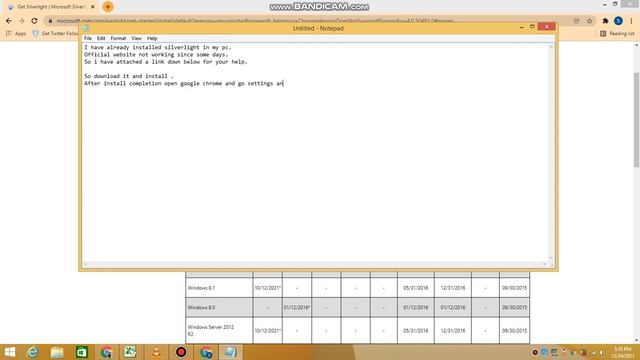Screen dimensions: 640x360
Task: Open the Windows Start button
Action: pyautogui.click(x=9, y=352)
